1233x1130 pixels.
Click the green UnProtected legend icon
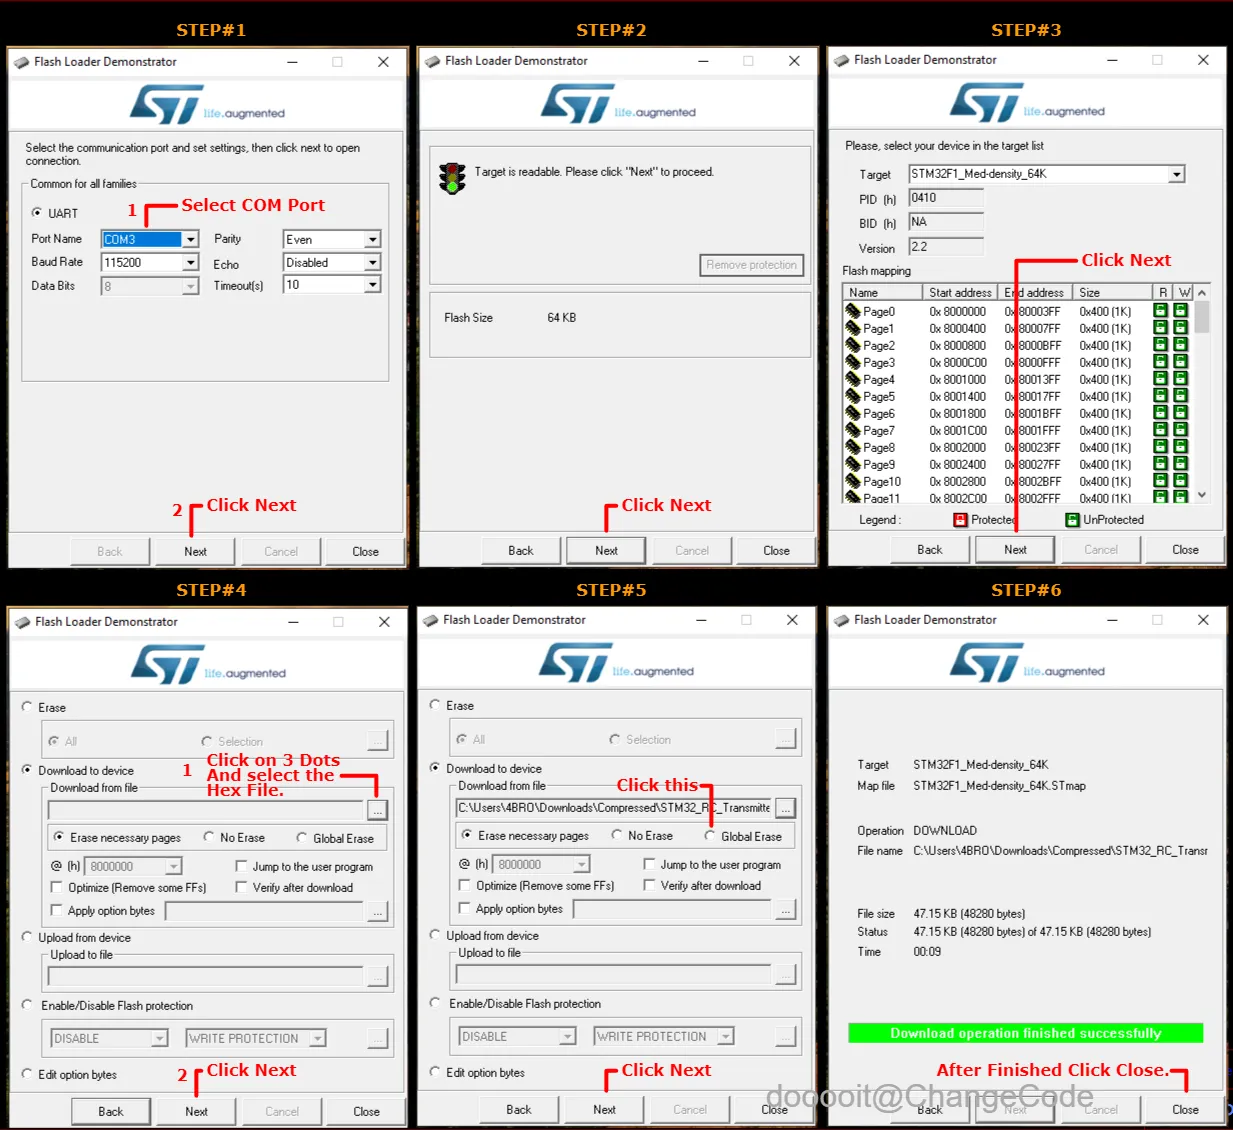tap(1073, 520)
